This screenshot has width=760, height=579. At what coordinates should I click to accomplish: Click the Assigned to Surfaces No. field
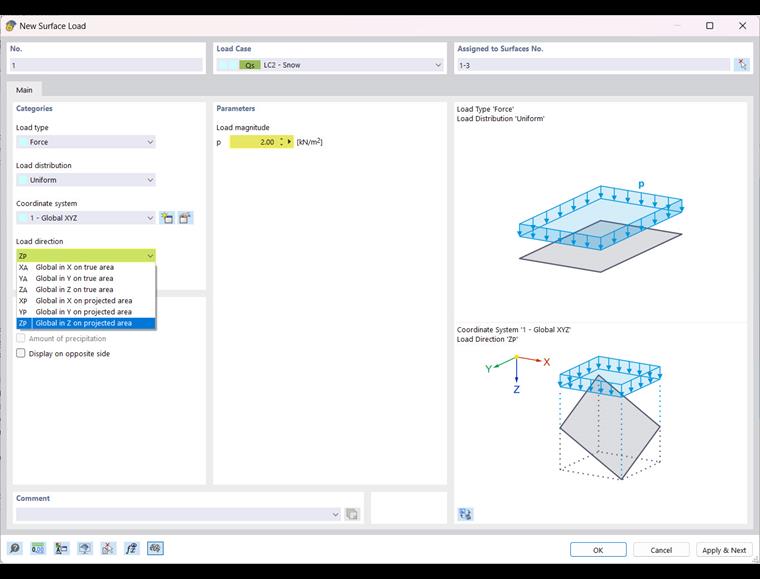[593, 65]
